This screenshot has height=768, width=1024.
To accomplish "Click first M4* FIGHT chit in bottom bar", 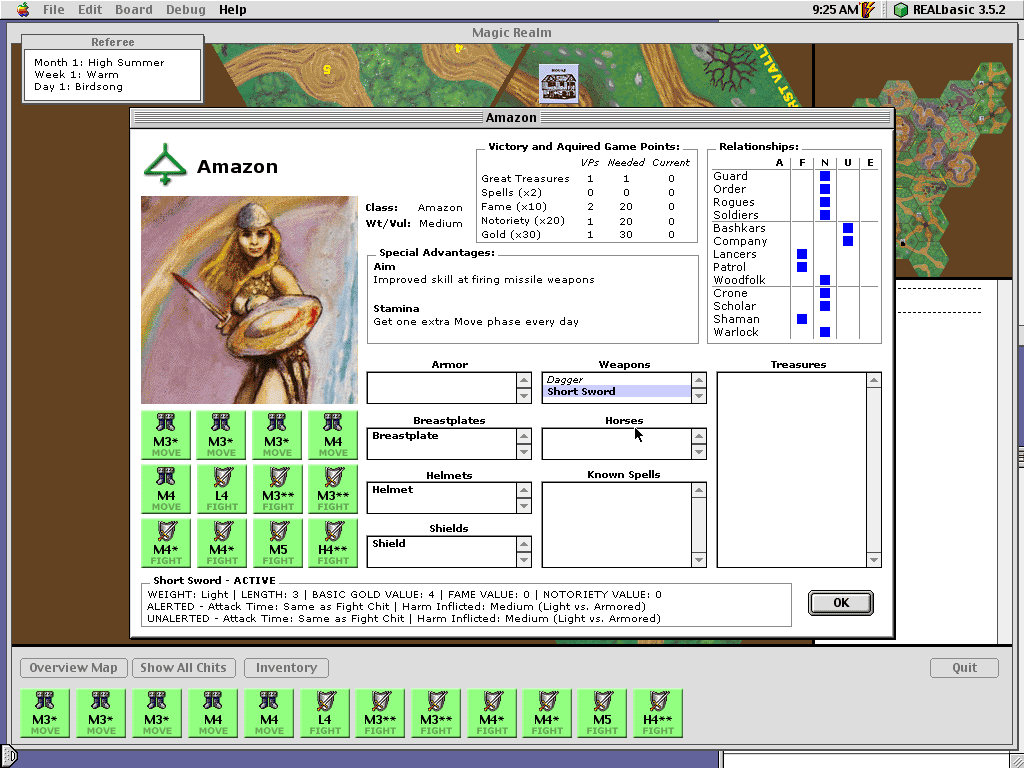I will [492, 713].
